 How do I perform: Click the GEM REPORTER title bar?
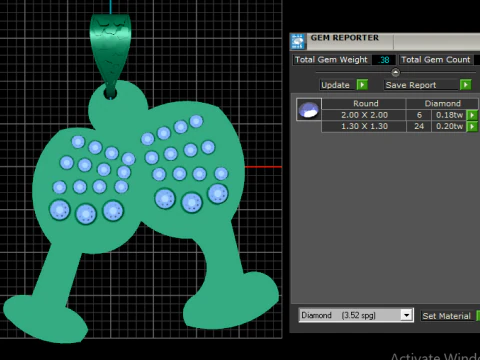pyautogui.click(x=385, y=42)
